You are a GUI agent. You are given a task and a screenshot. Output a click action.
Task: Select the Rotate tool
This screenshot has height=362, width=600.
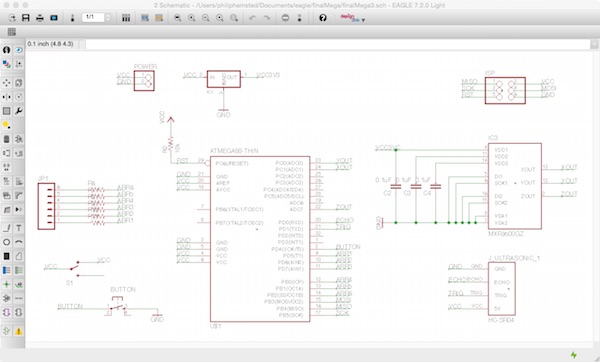(18, 97)
